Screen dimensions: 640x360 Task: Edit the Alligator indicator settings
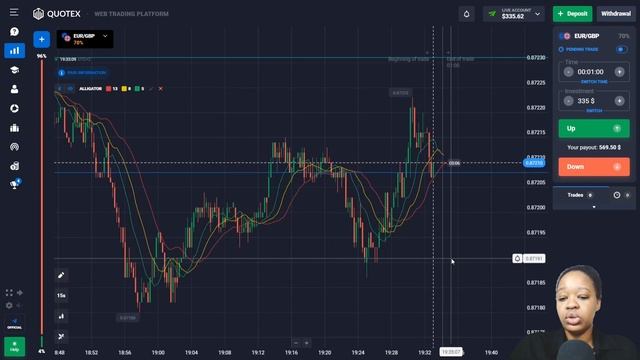(x=151, y=89)
